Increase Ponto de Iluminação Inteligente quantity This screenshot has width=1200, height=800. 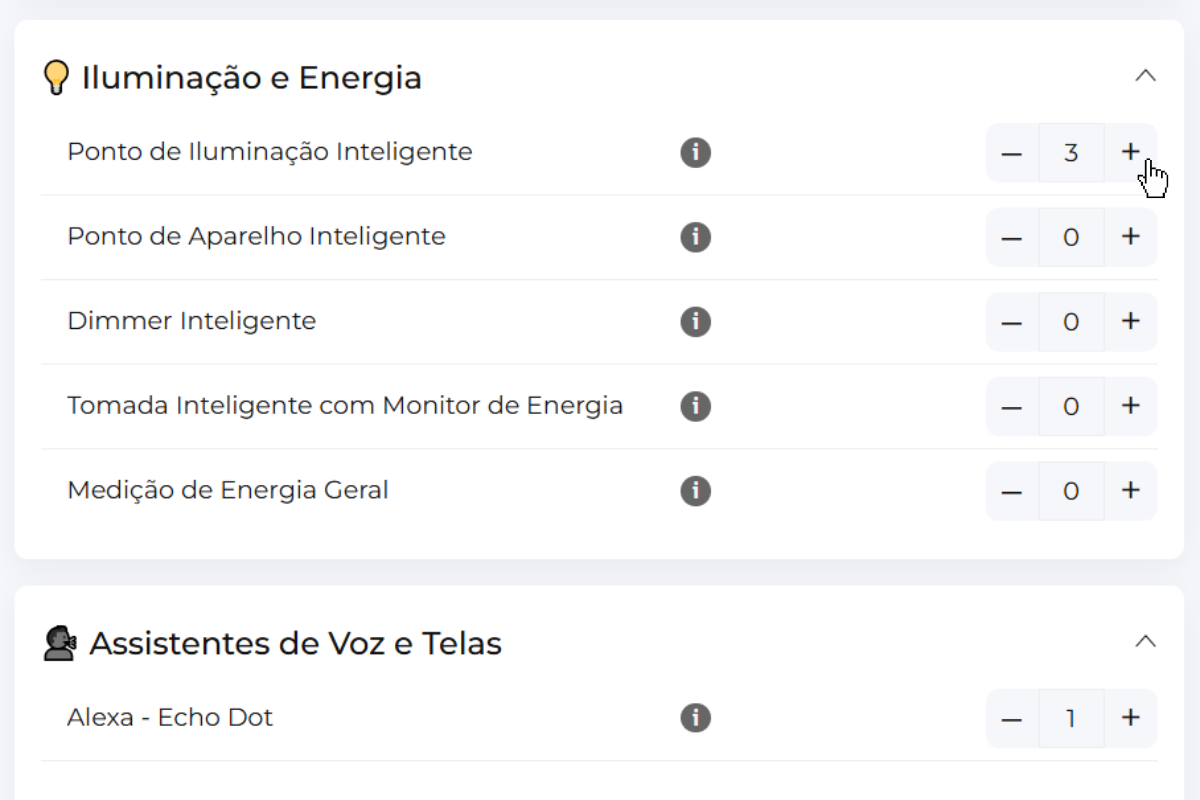(1130, 152)
